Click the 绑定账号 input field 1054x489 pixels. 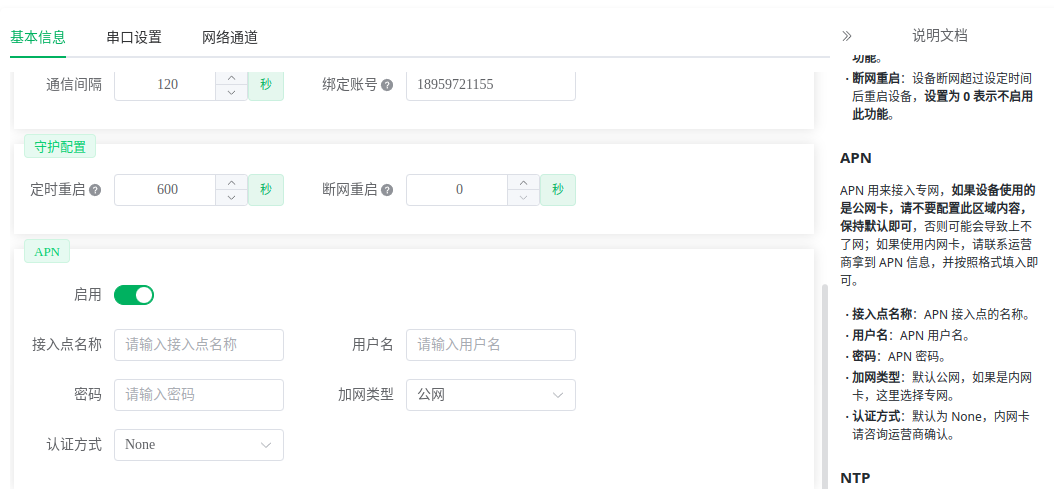pyautogui.click(x=490, y=85)
